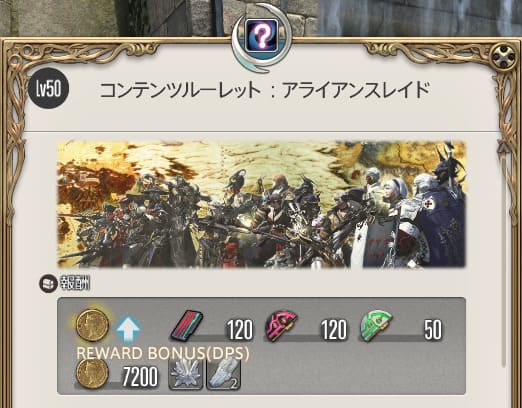Click the blue up-arrow bonus icon
The width and height of the screenshot is (522, 408).
click(x=128, y=329)
